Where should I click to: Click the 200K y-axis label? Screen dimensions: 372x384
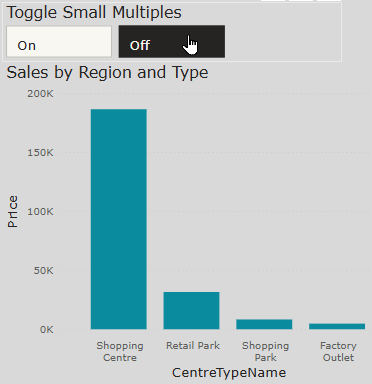[40, 94]
